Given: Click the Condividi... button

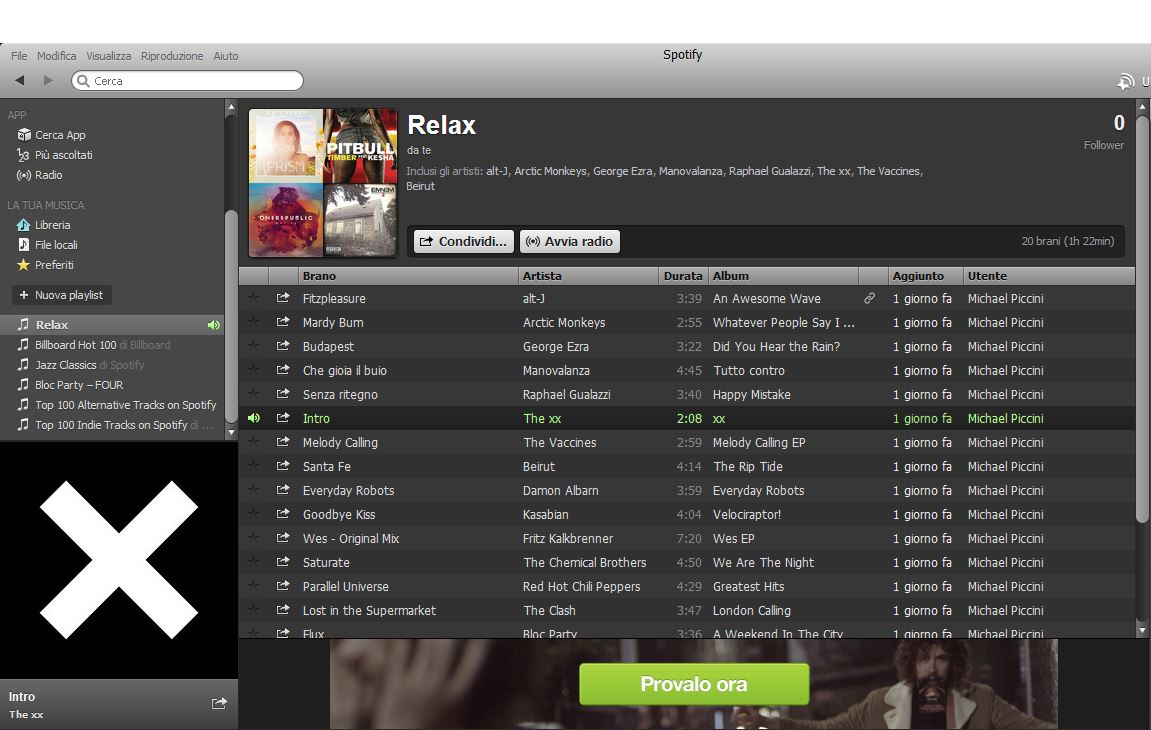Looking at the screenshot, I should (464, 242).
